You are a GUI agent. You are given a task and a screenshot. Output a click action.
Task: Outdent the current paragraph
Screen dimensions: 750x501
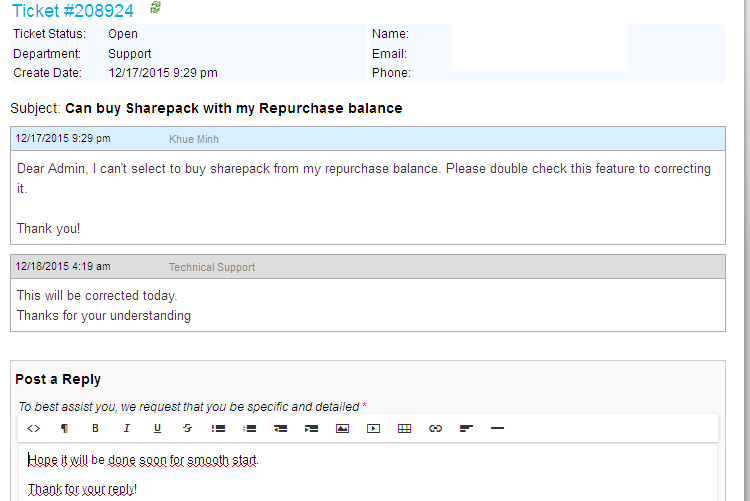281,428
